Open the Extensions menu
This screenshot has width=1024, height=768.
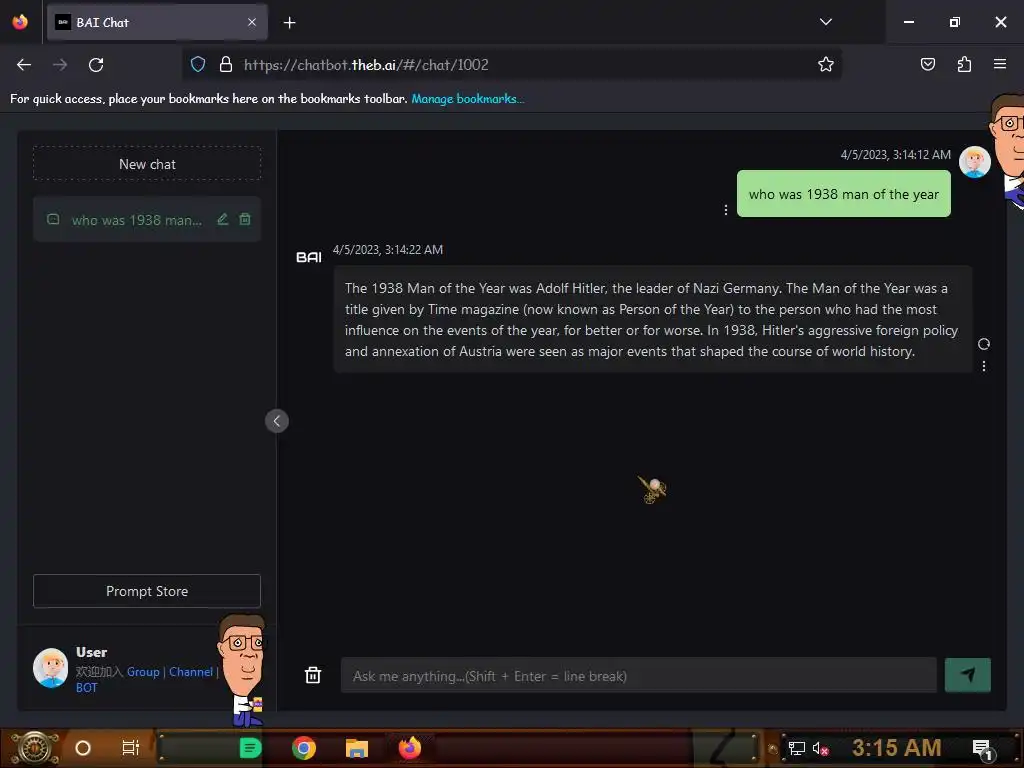(x=964, y=64)
